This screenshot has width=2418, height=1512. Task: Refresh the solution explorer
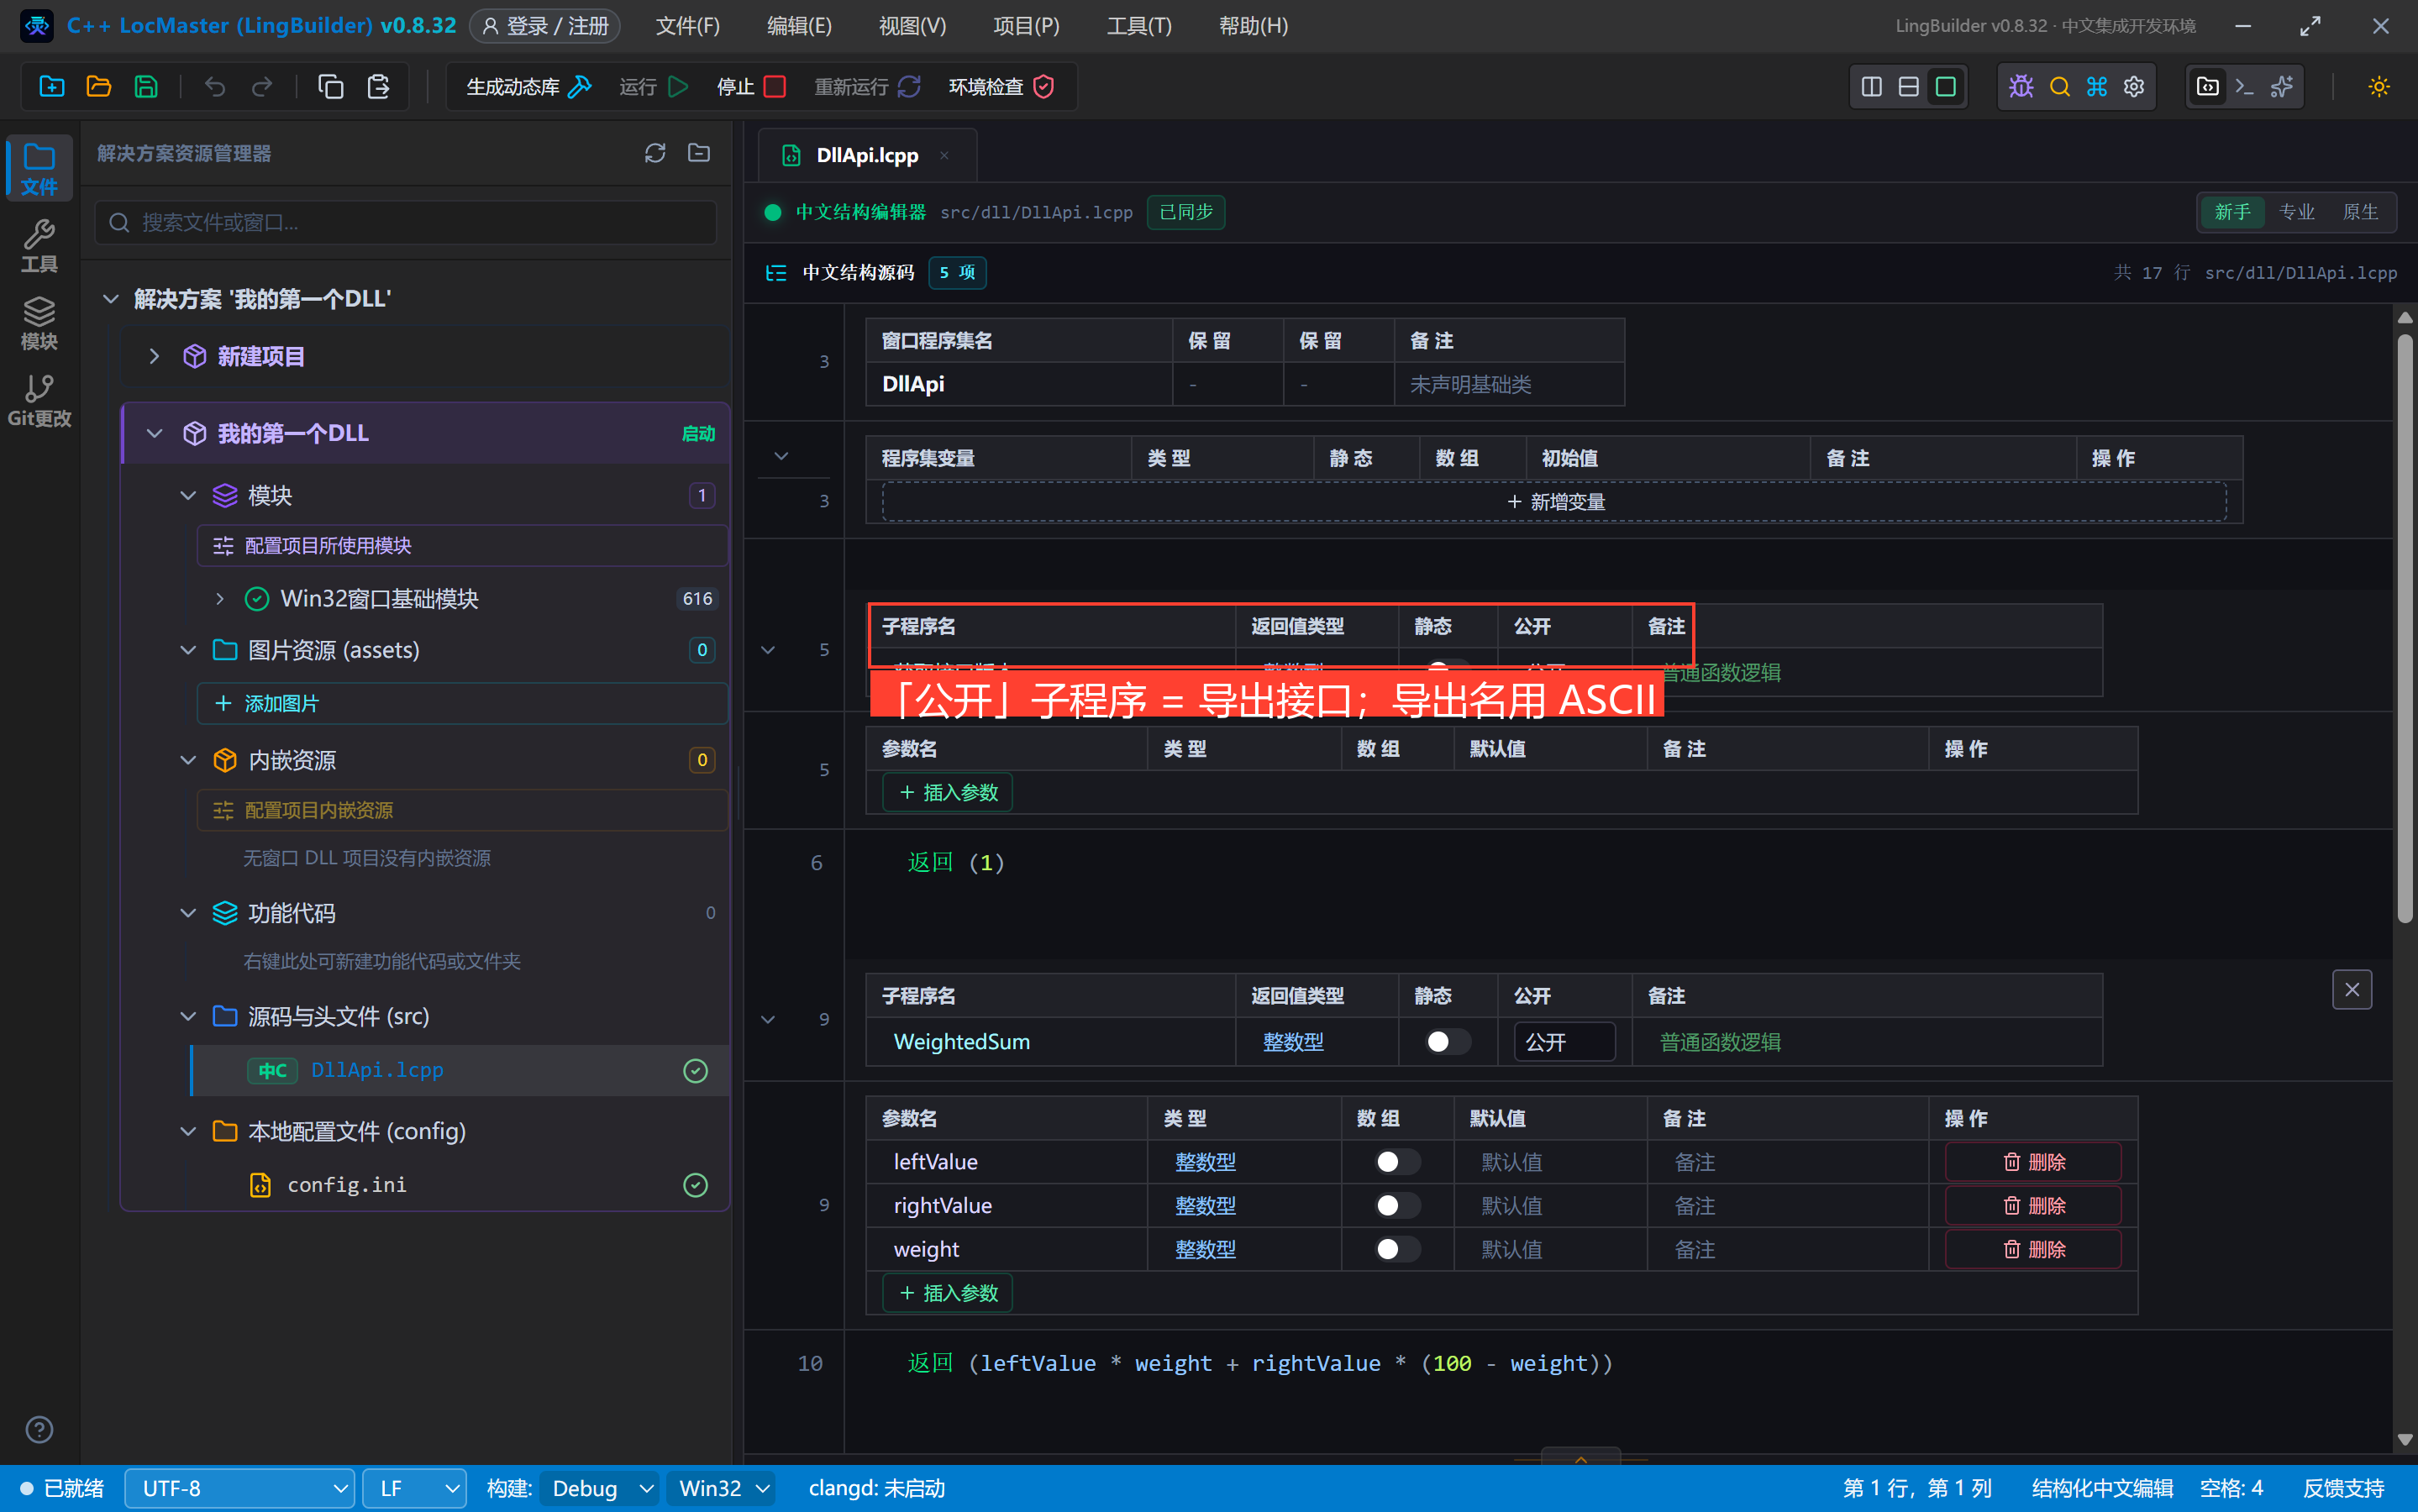pos(655,153)
